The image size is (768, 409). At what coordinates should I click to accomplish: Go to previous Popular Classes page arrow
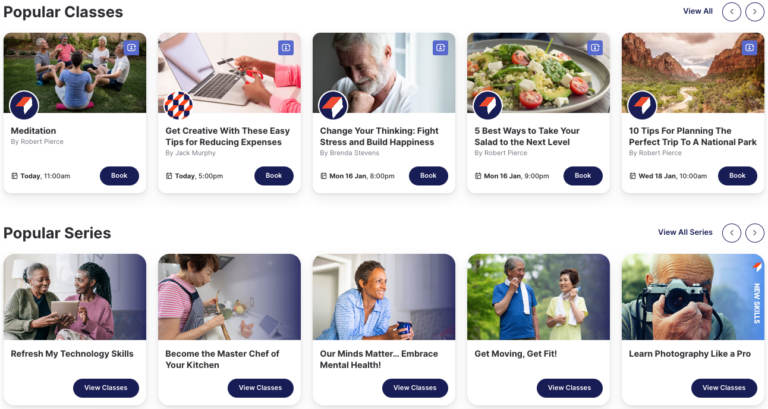pyautogui.click(x=732, y=12)
